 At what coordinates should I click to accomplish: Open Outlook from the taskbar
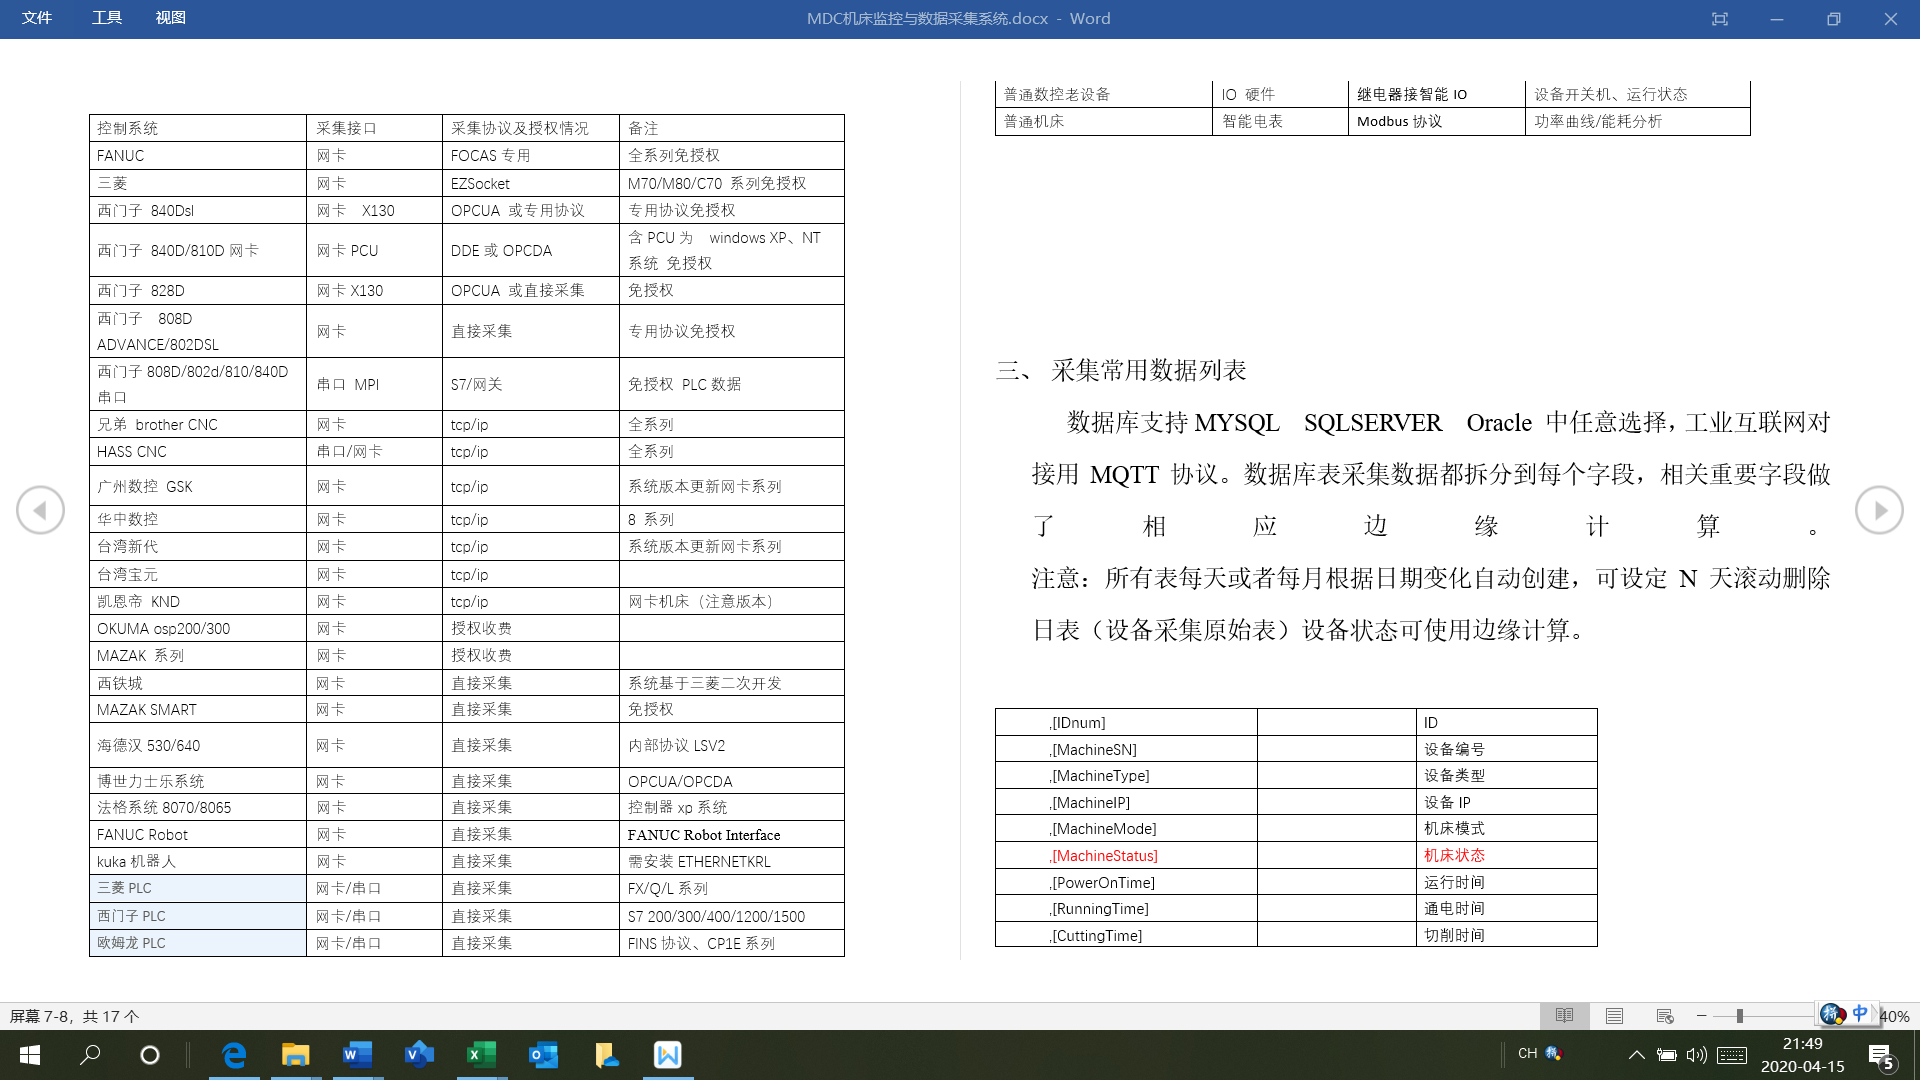pyautogui.click(x=543, y=1055)
